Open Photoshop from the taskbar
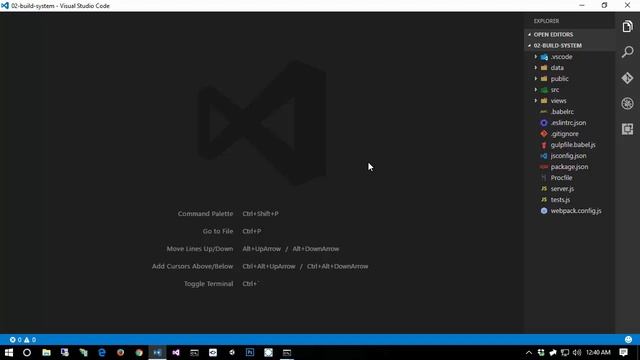Image resolution: width=640 pixels, height=360 pixels. coord(250,353)
